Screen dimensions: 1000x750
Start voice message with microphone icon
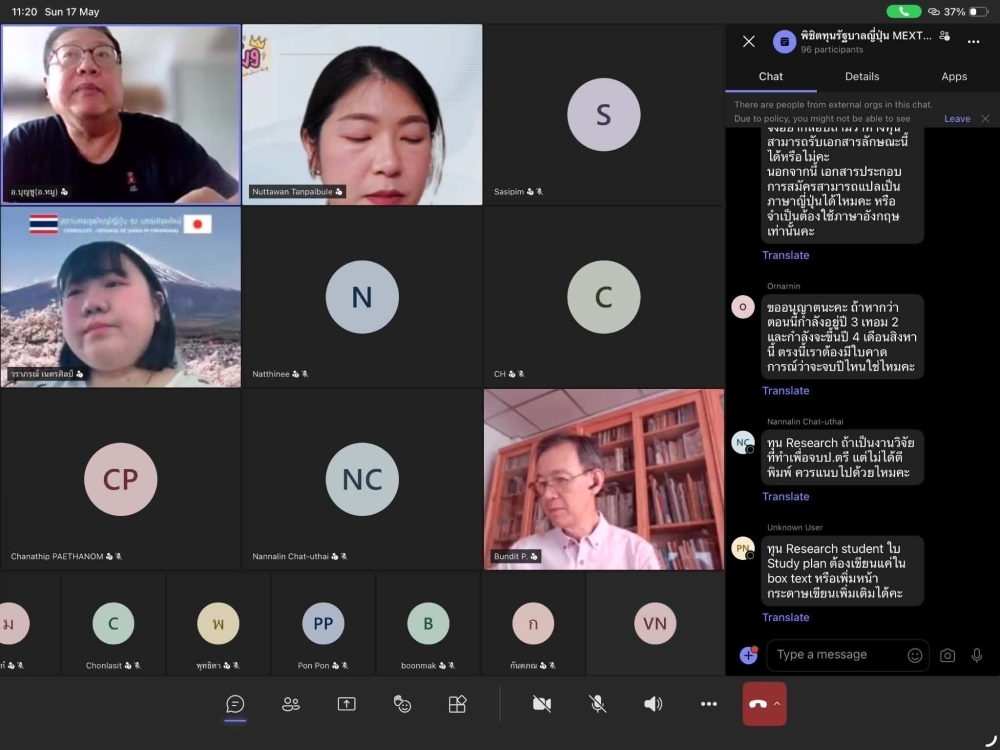(x=976, y=655)
